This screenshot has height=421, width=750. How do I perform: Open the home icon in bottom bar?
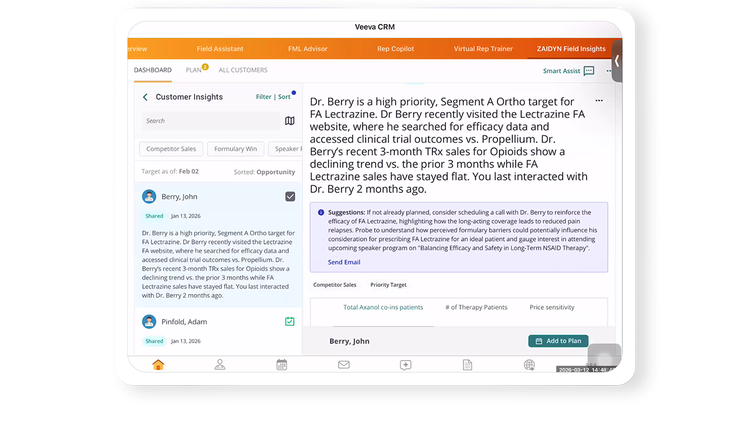coord(158,365)
